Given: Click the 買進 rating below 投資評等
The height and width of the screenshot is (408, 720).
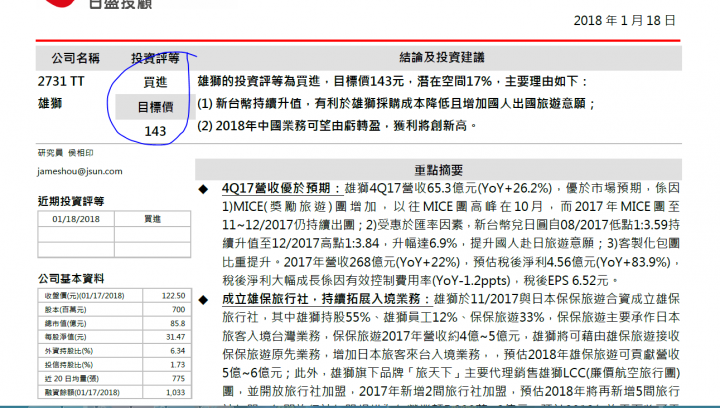Looking at the screenshot, I should click(x=155, y=83).
